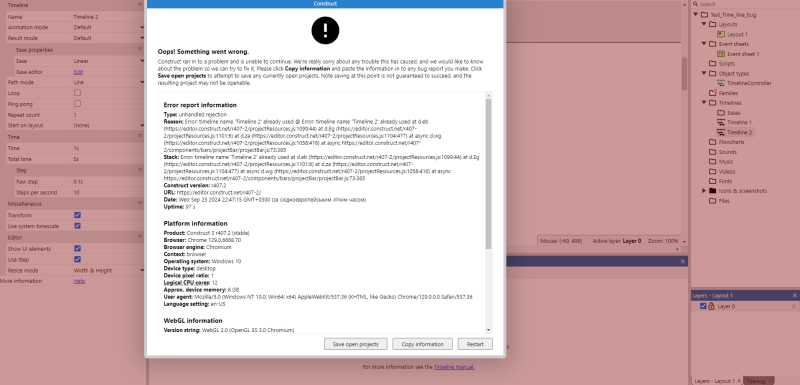Image resolution: width=800 pixels, height=385 pixels.
Task: Uncheck the Use Step checkbox
Action: (x=78, y=260)
